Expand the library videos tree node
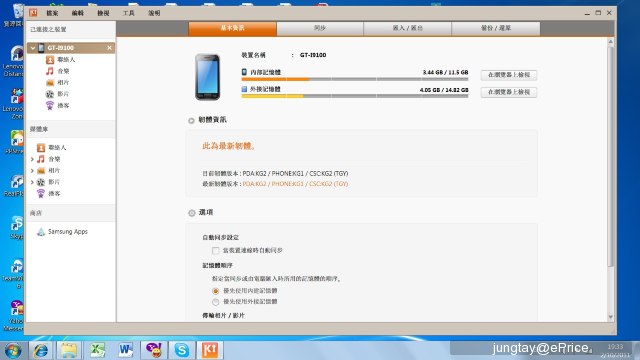This screenshot has width=640, height=360. pyautogui.click(x=32, y=182)
